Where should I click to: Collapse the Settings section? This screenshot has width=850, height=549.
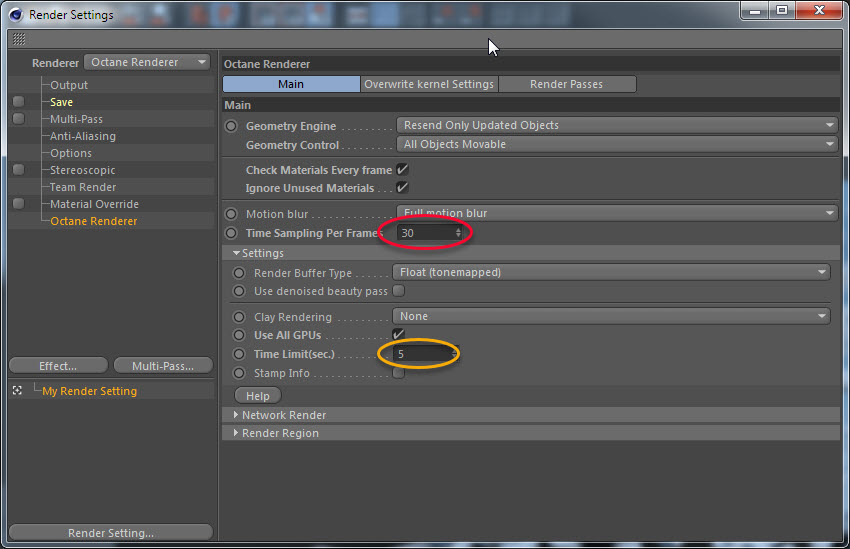click(236, 253)
